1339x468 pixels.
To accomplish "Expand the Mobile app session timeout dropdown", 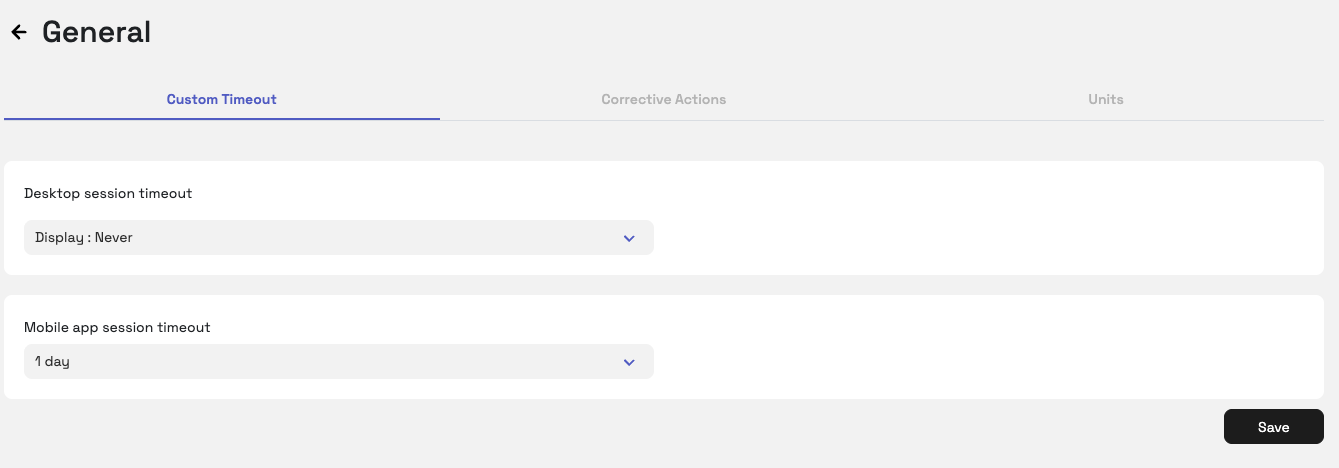I will (338, 362).
